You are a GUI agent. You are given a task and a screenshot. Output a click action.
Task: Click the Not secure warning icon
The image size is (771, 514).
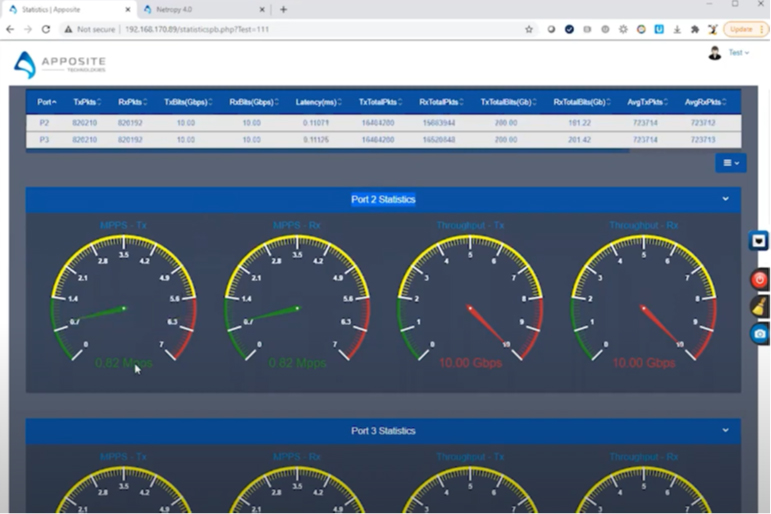tap(68, 30)
